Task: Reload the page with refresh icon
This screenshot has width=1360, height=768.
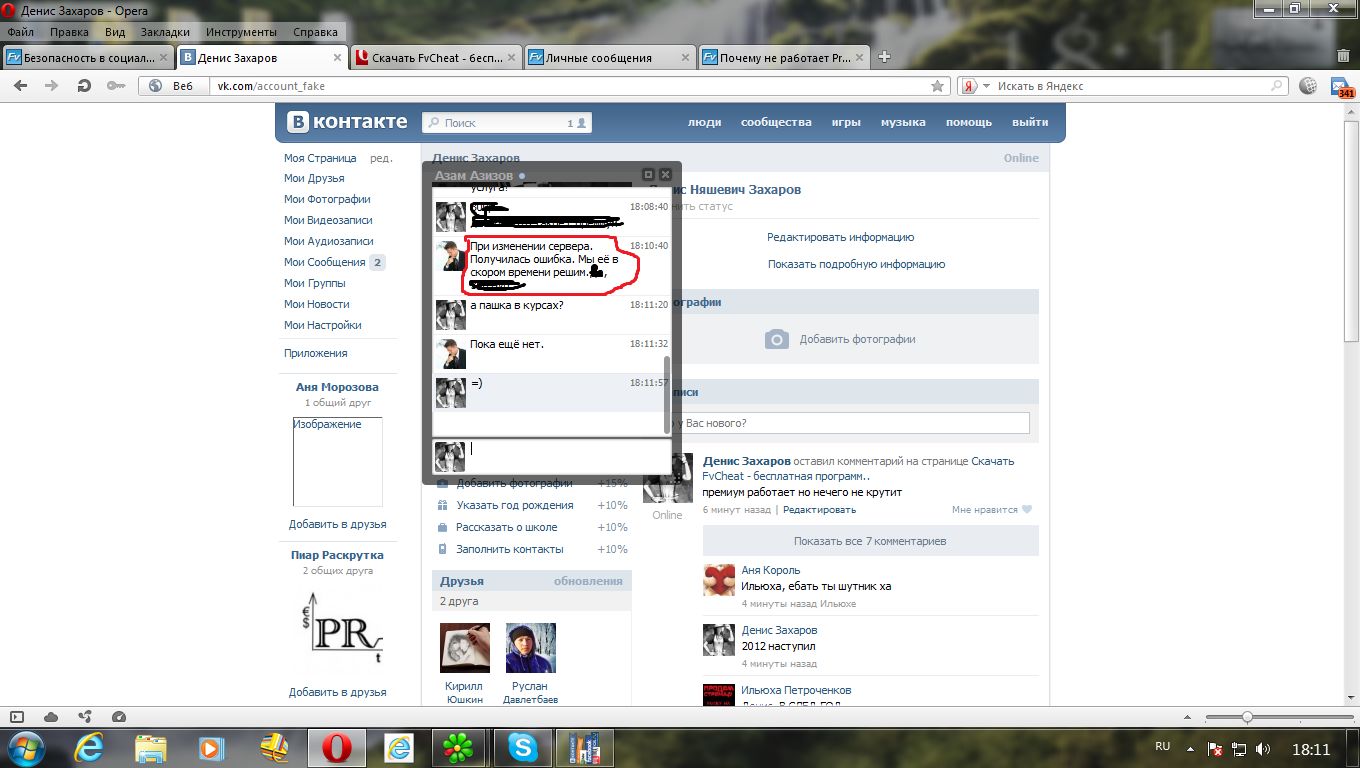Action: click(84, 86)
